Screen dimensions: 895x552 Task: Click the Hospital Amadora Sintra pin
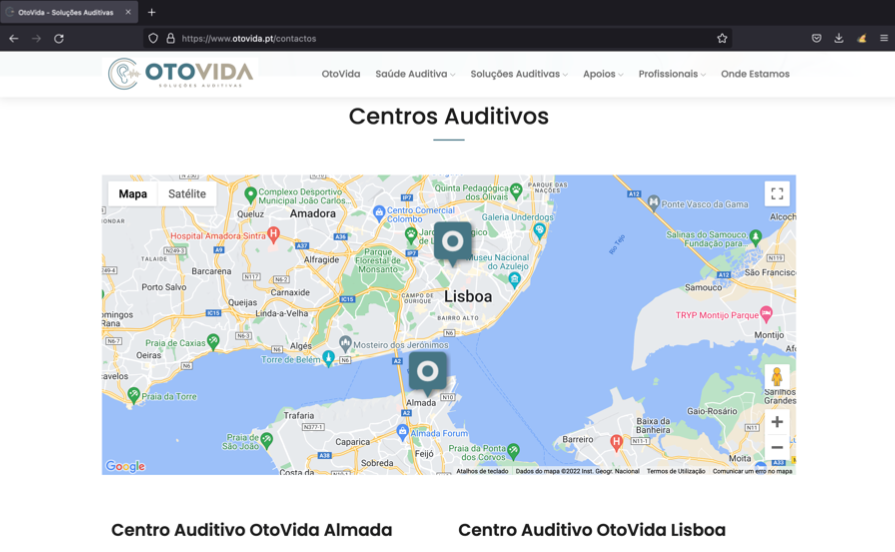(274, 234)
